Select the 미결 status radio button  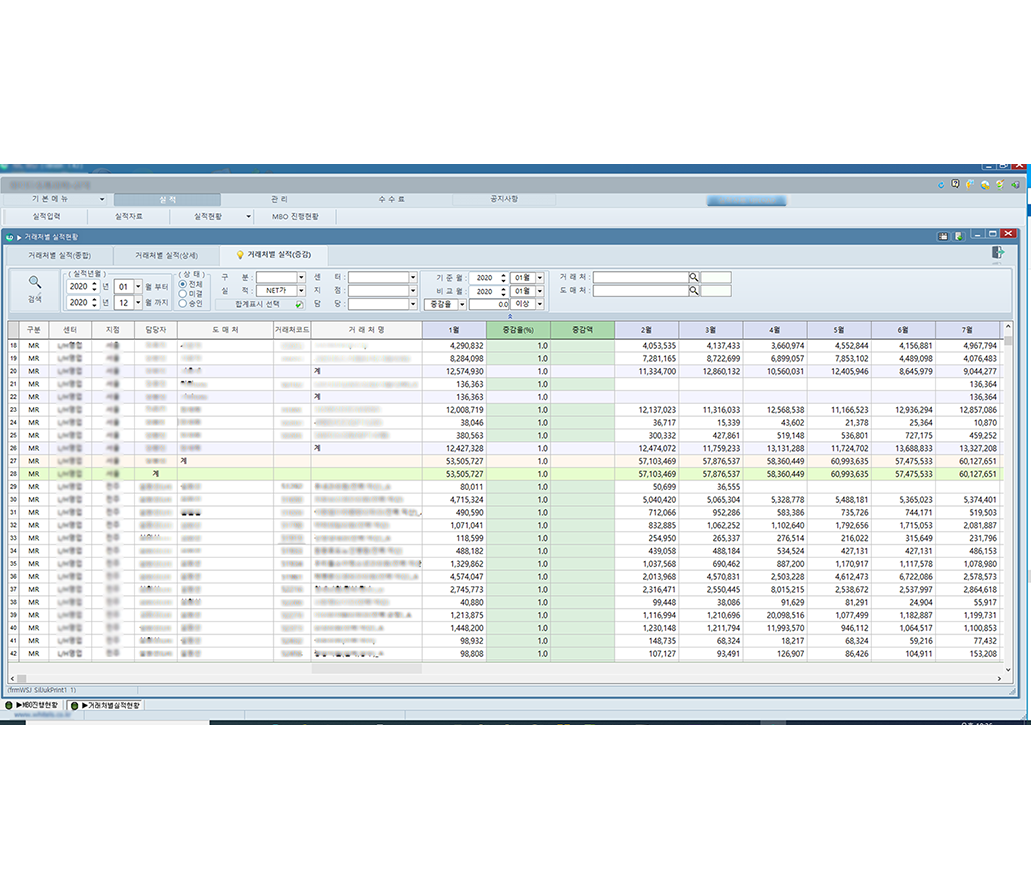click(x=182, y=293)
